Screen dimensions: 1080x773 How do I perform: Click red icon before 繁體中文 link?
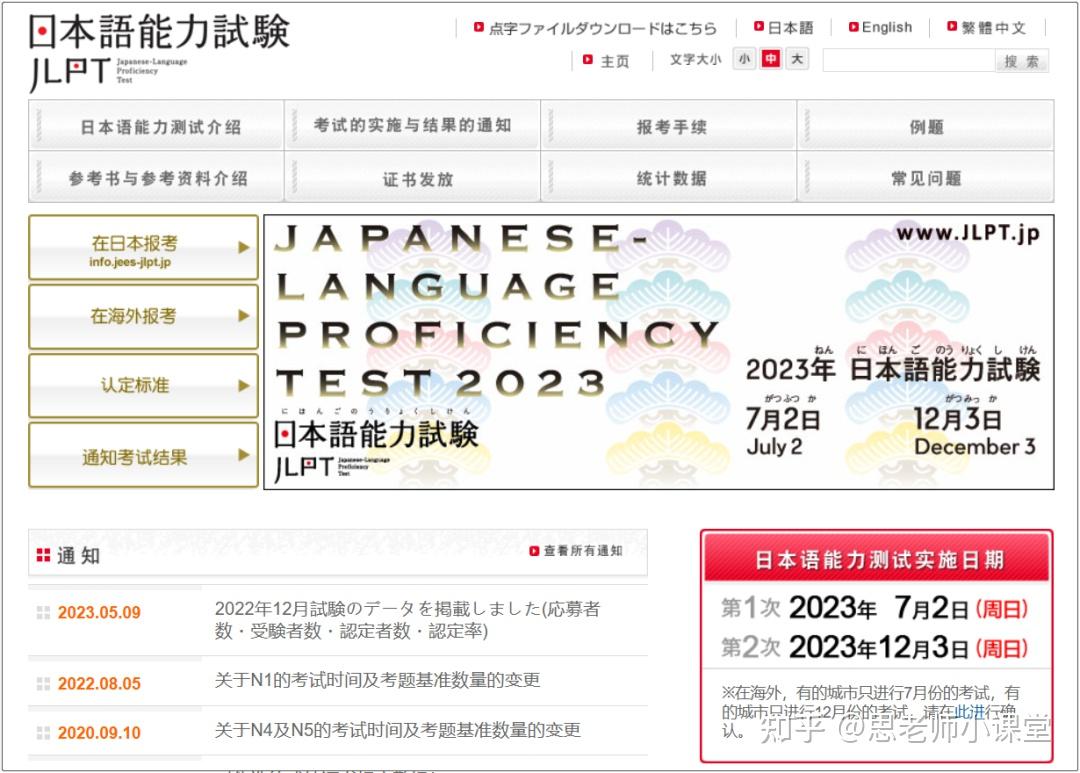coord(952,27)
